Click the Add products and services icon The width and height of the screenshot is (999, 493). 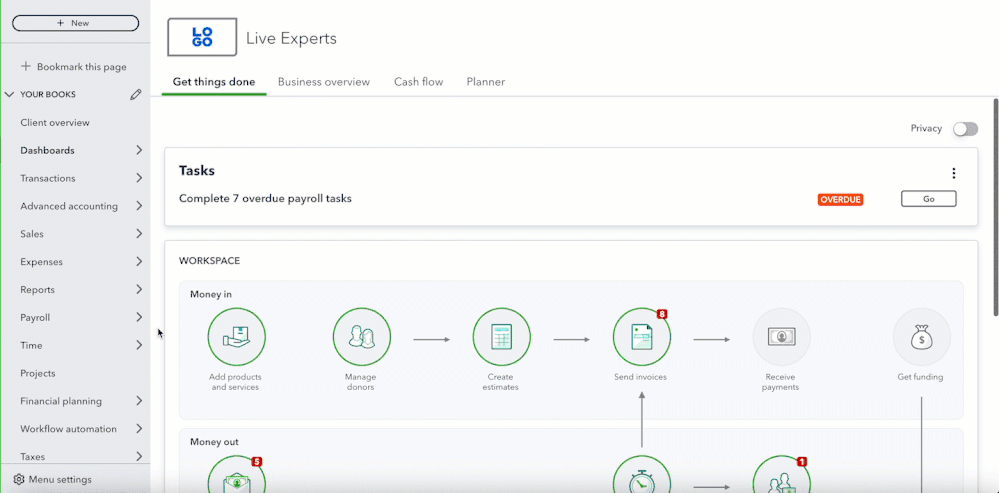(236, 337)
